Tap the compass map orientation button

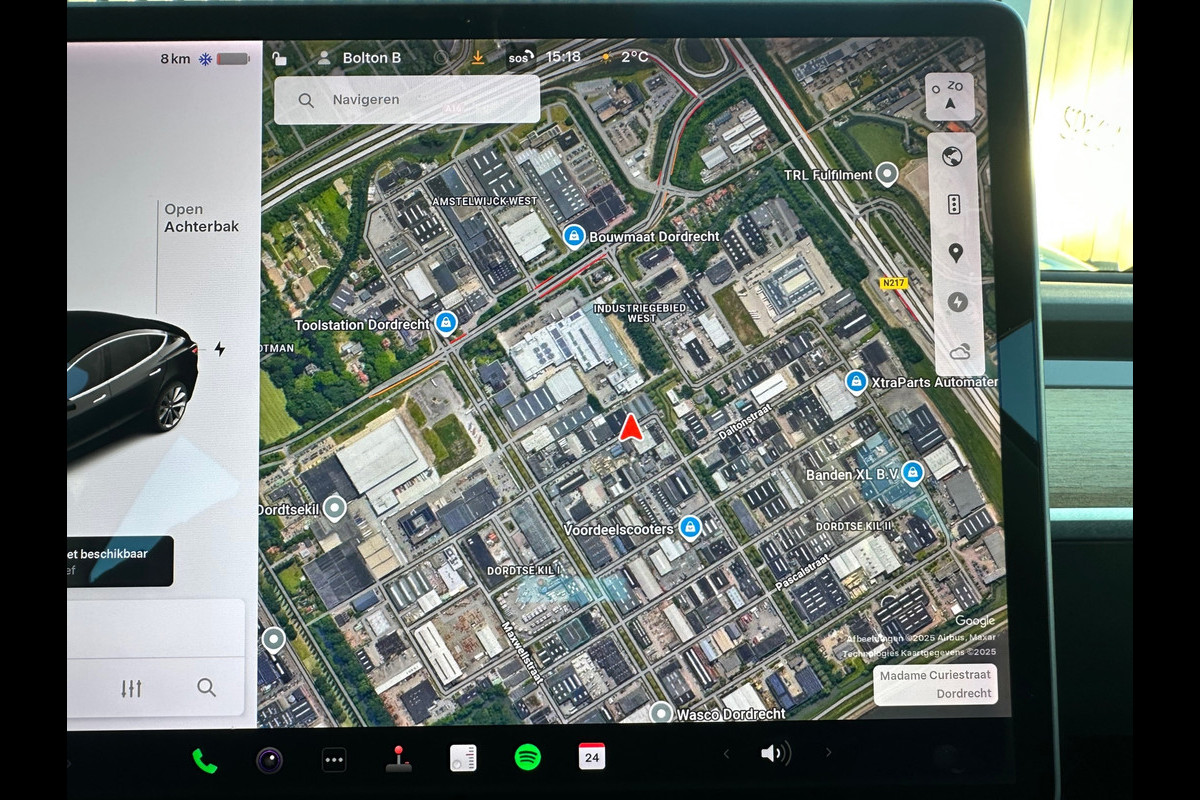click(949, 96)
